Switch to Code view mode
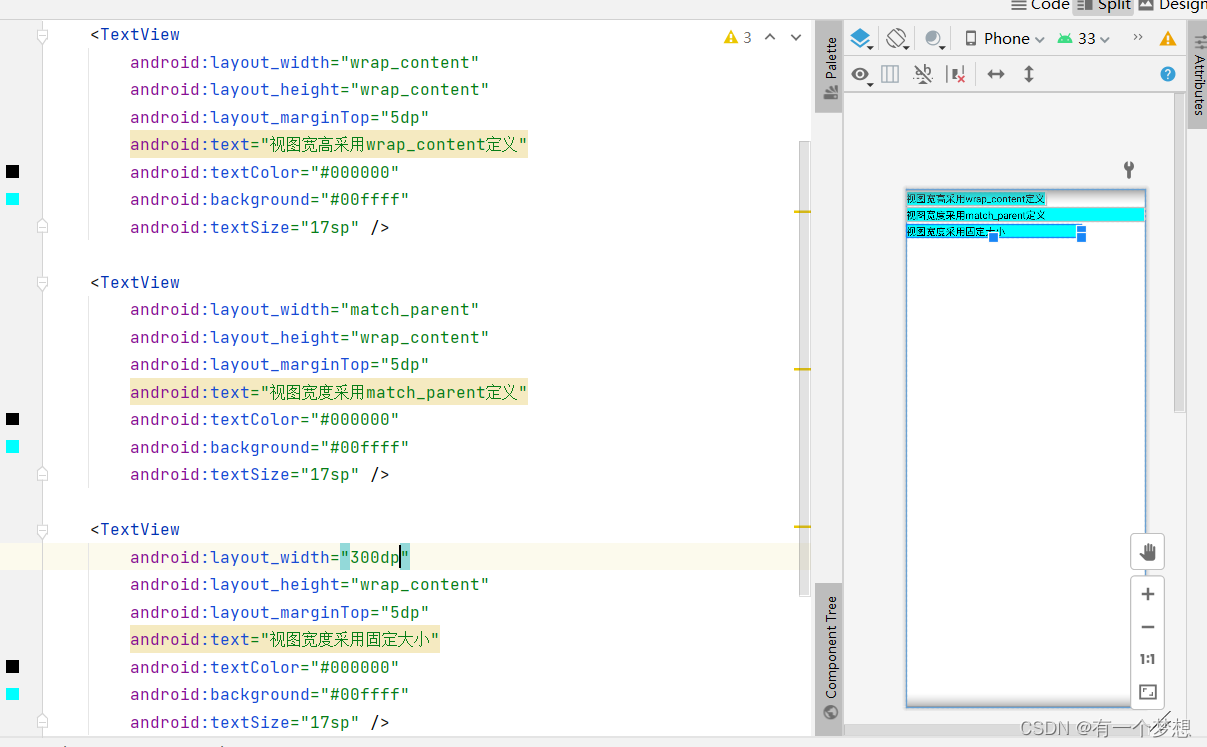 coord(1040,5)
